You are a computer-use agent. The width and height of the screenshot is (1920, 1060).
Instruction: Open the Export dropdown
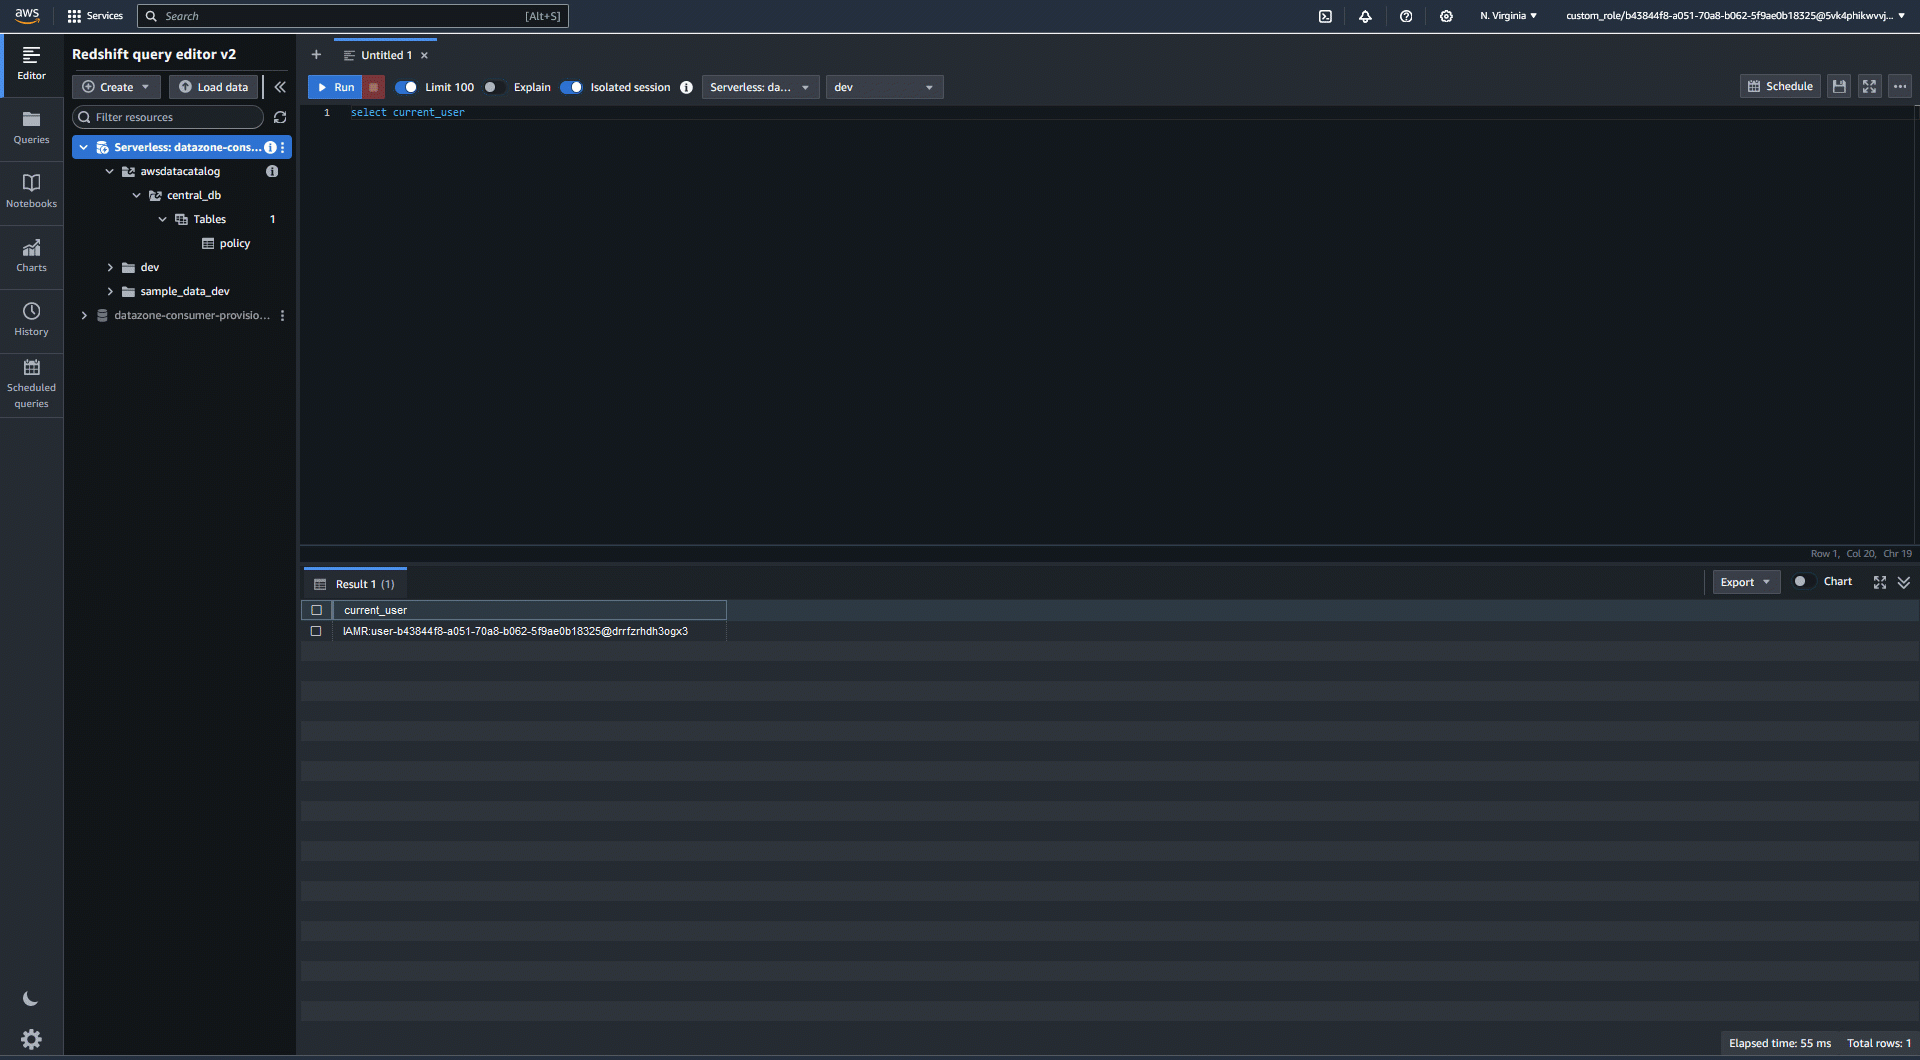coord(1746,582)
